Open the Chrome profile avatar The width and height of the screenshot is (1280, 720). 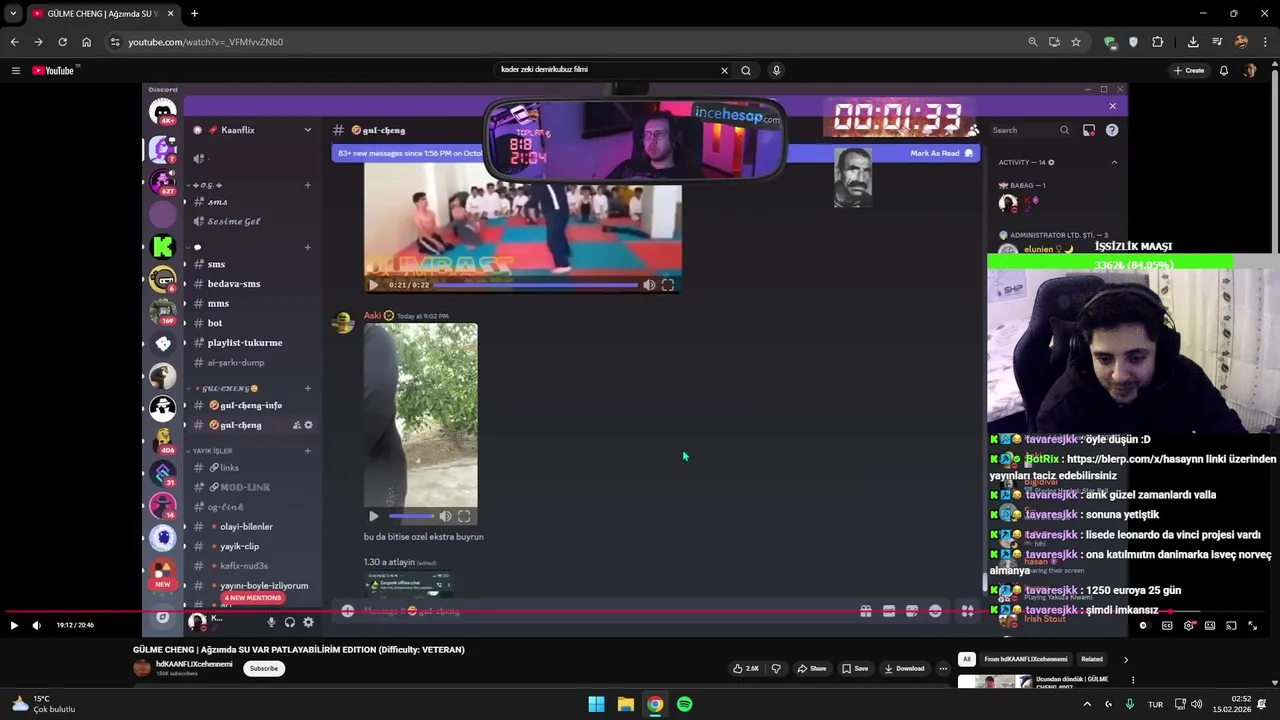tap(1241, 42)
